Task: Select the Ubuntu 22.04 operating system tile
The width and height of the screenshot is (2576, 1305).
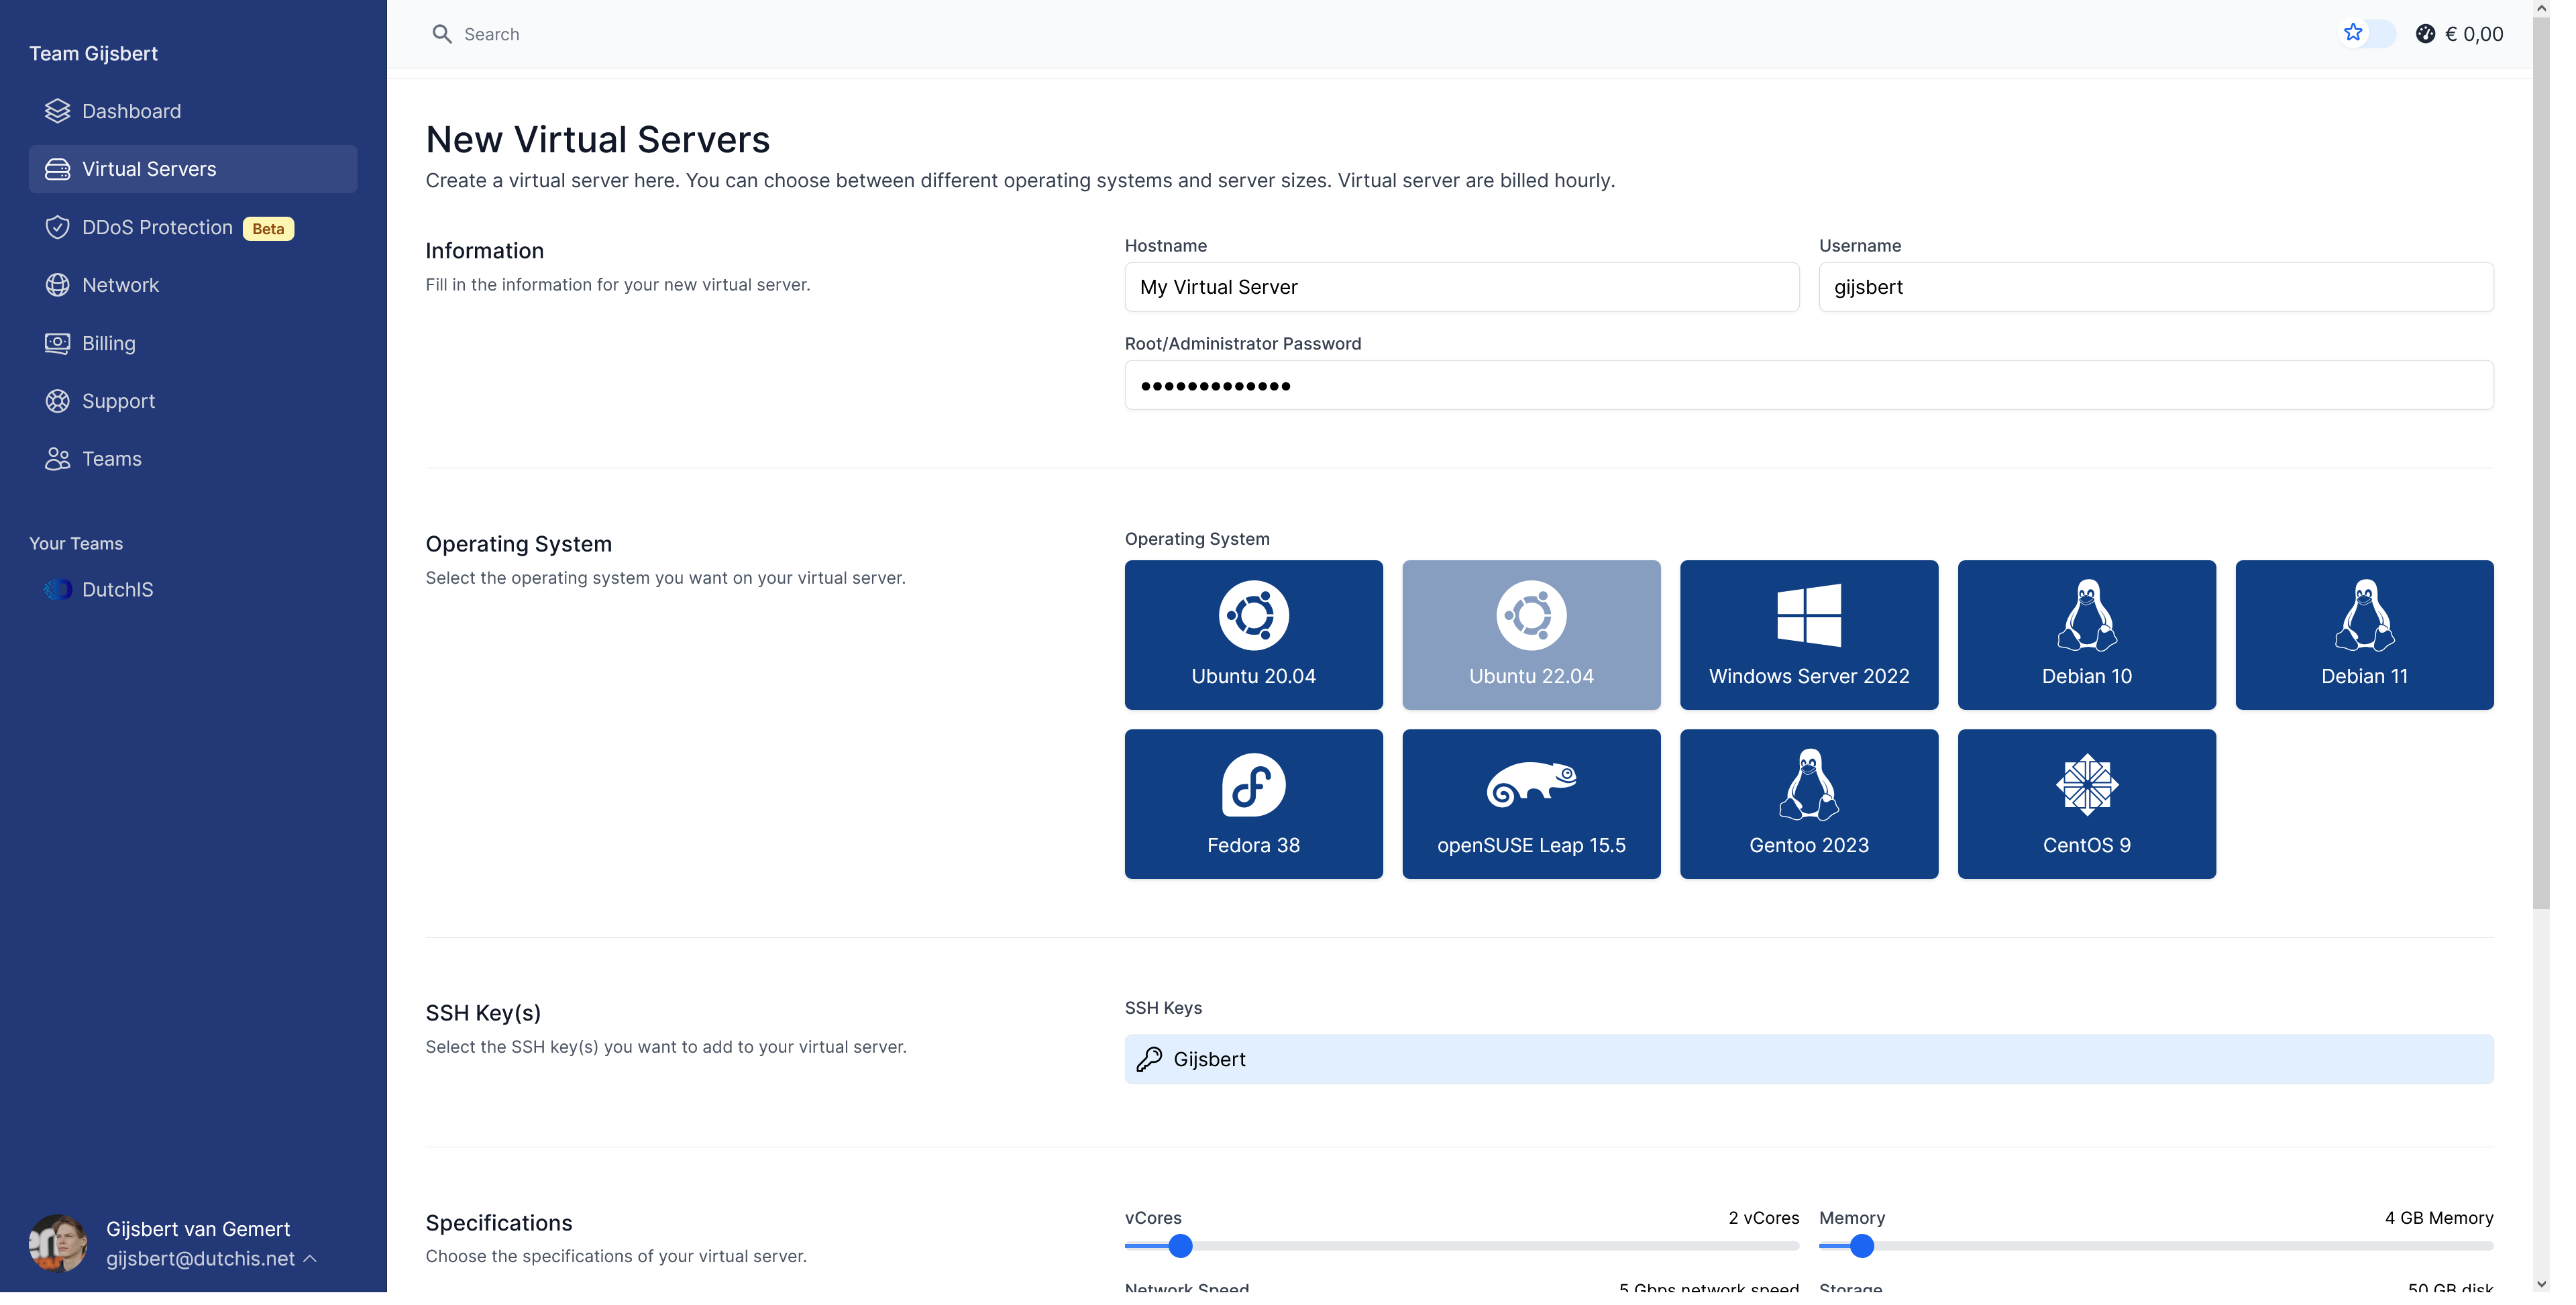Action: pos(1547,641)
